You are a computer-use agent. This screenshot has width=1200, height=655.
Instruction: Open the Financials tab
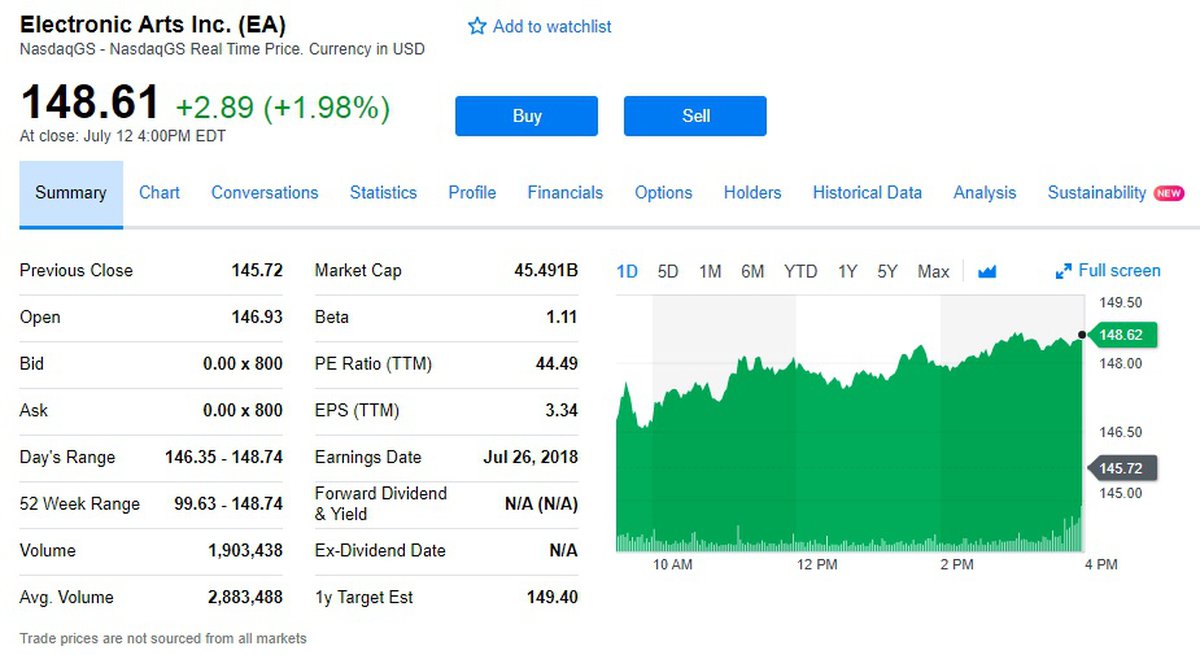click(565, 193)
